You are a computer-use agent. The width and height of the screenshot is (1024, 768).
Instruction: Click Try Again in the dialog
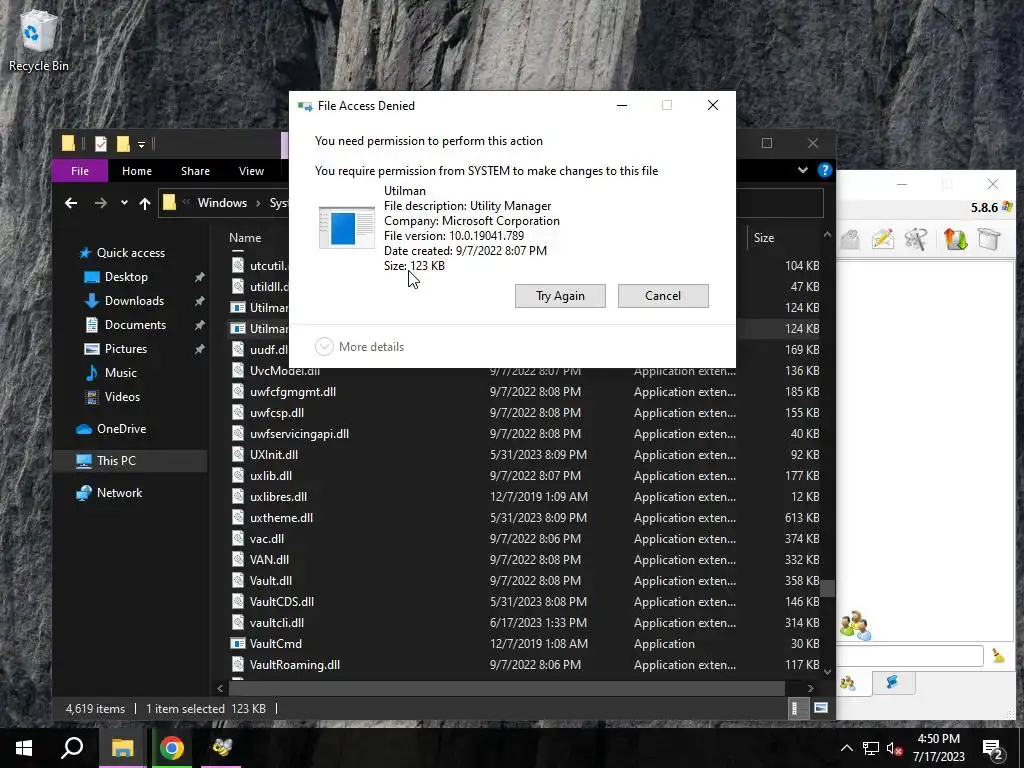tap(560, 296)
